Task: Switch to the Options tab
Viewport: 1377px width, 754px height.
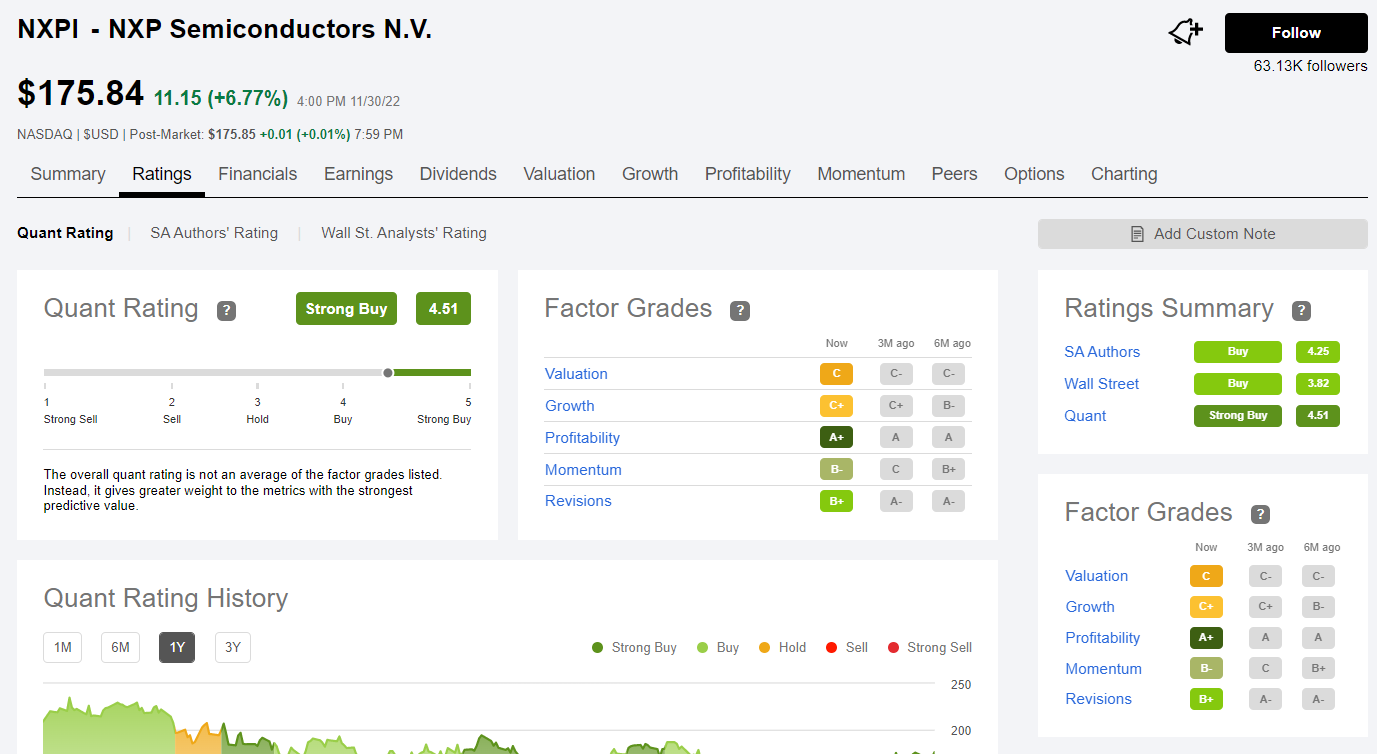Action: tap(1034, 174)
